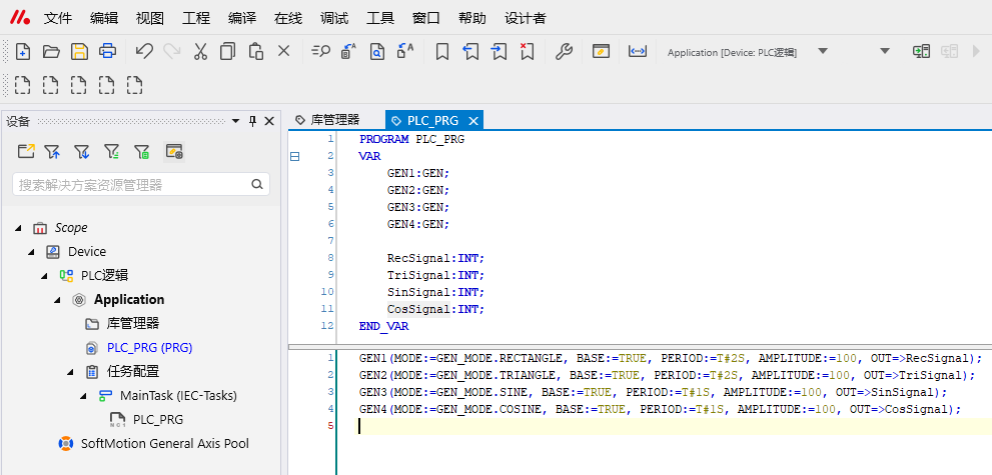992x475 pixels.
Task: Go to next bookmark, right arrow icon
Action: coord(499,52)
